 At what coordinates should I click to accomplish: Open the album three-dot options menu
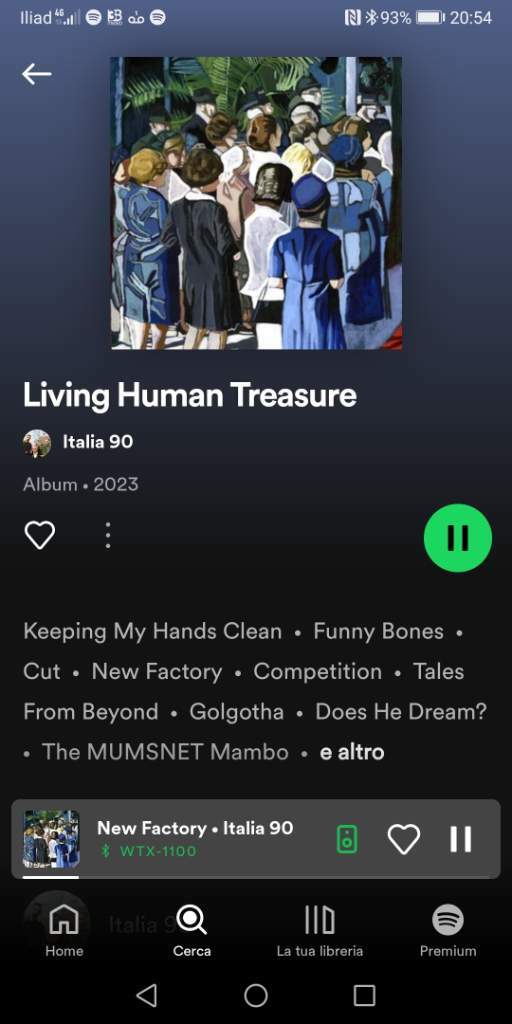pos(108,536)
